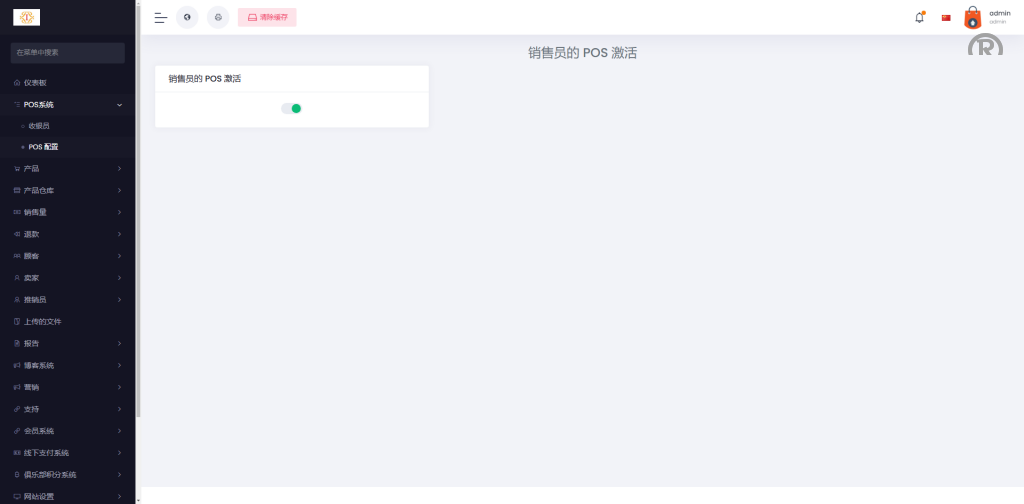This screenshot has width=1024, height=504.
Task: Click the globe website icon in header
Action: (x=187, y=18)
